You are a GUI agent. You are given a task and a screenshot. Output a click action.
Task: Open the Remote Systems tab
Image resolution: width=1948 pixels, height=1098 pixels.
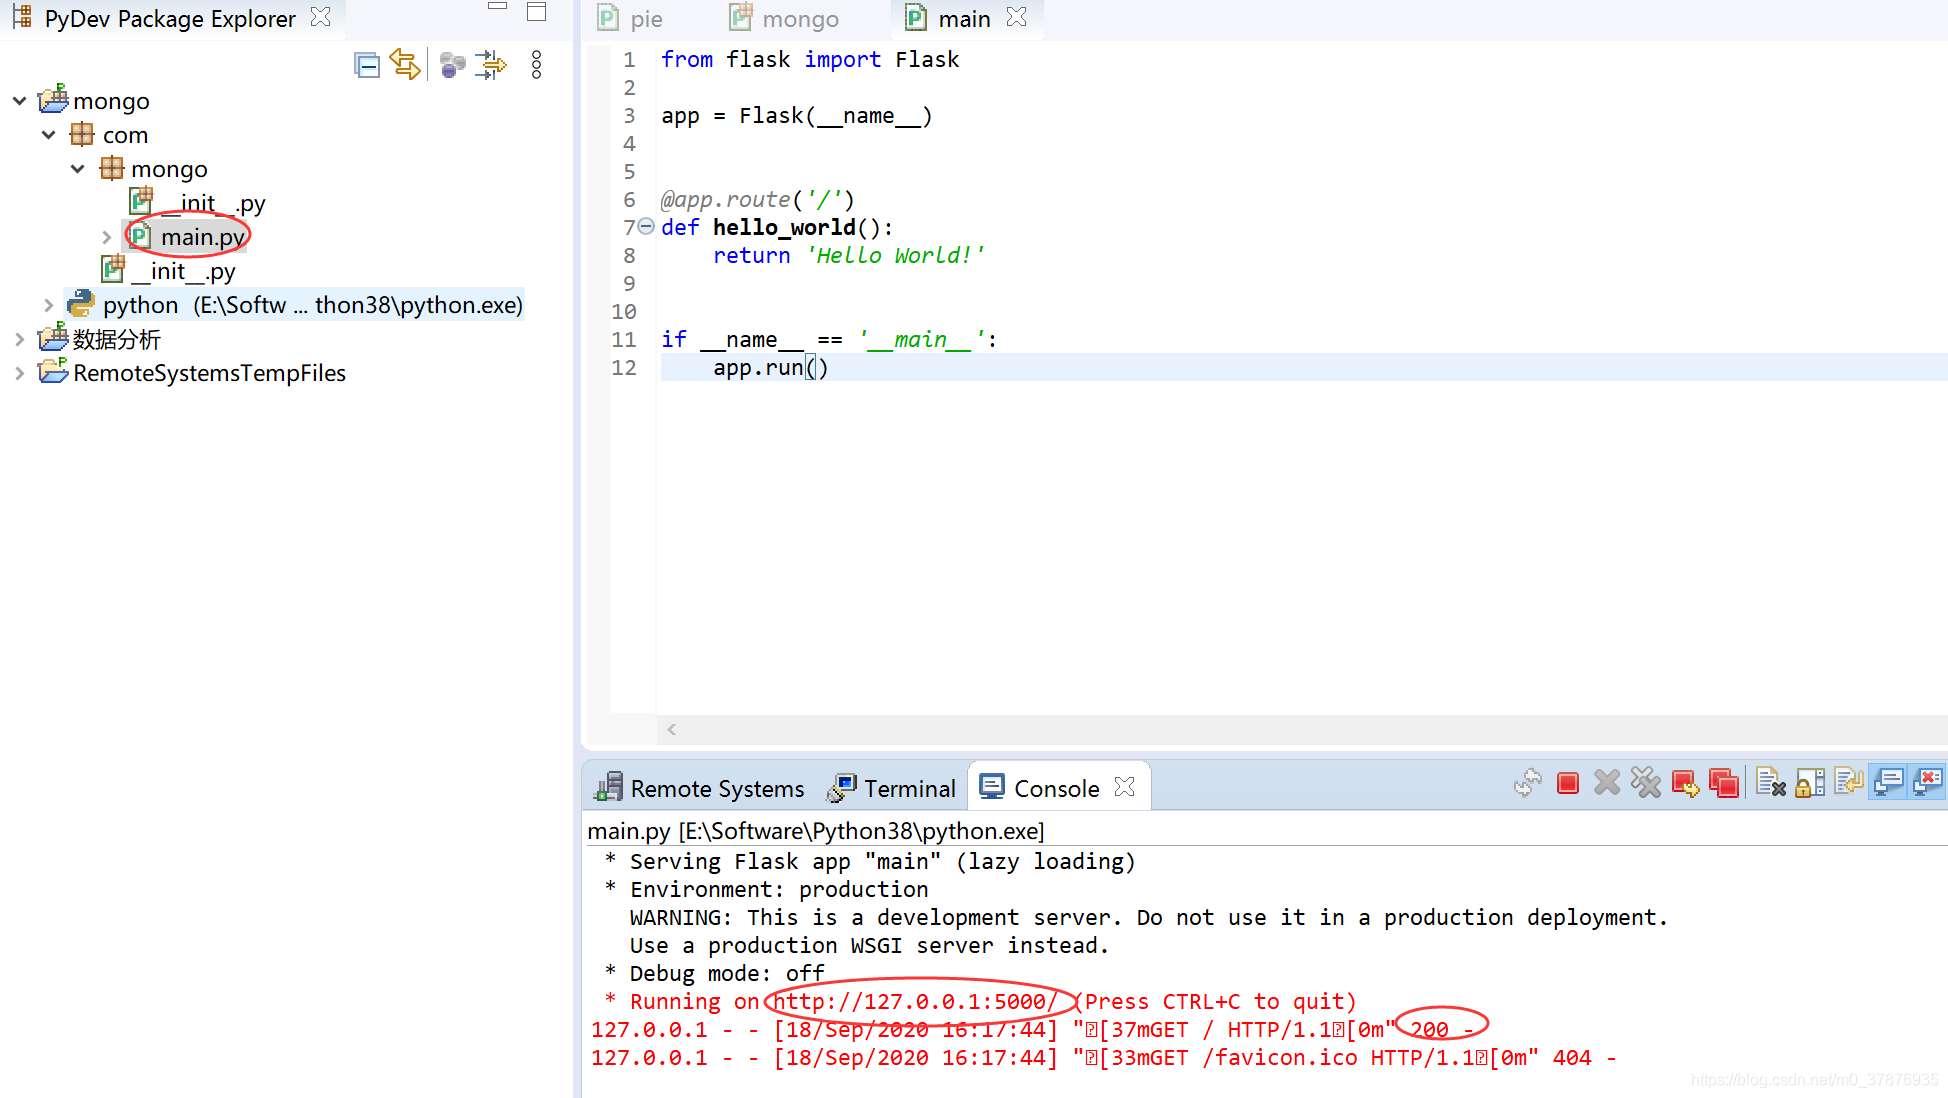click(x=700, y=789)
